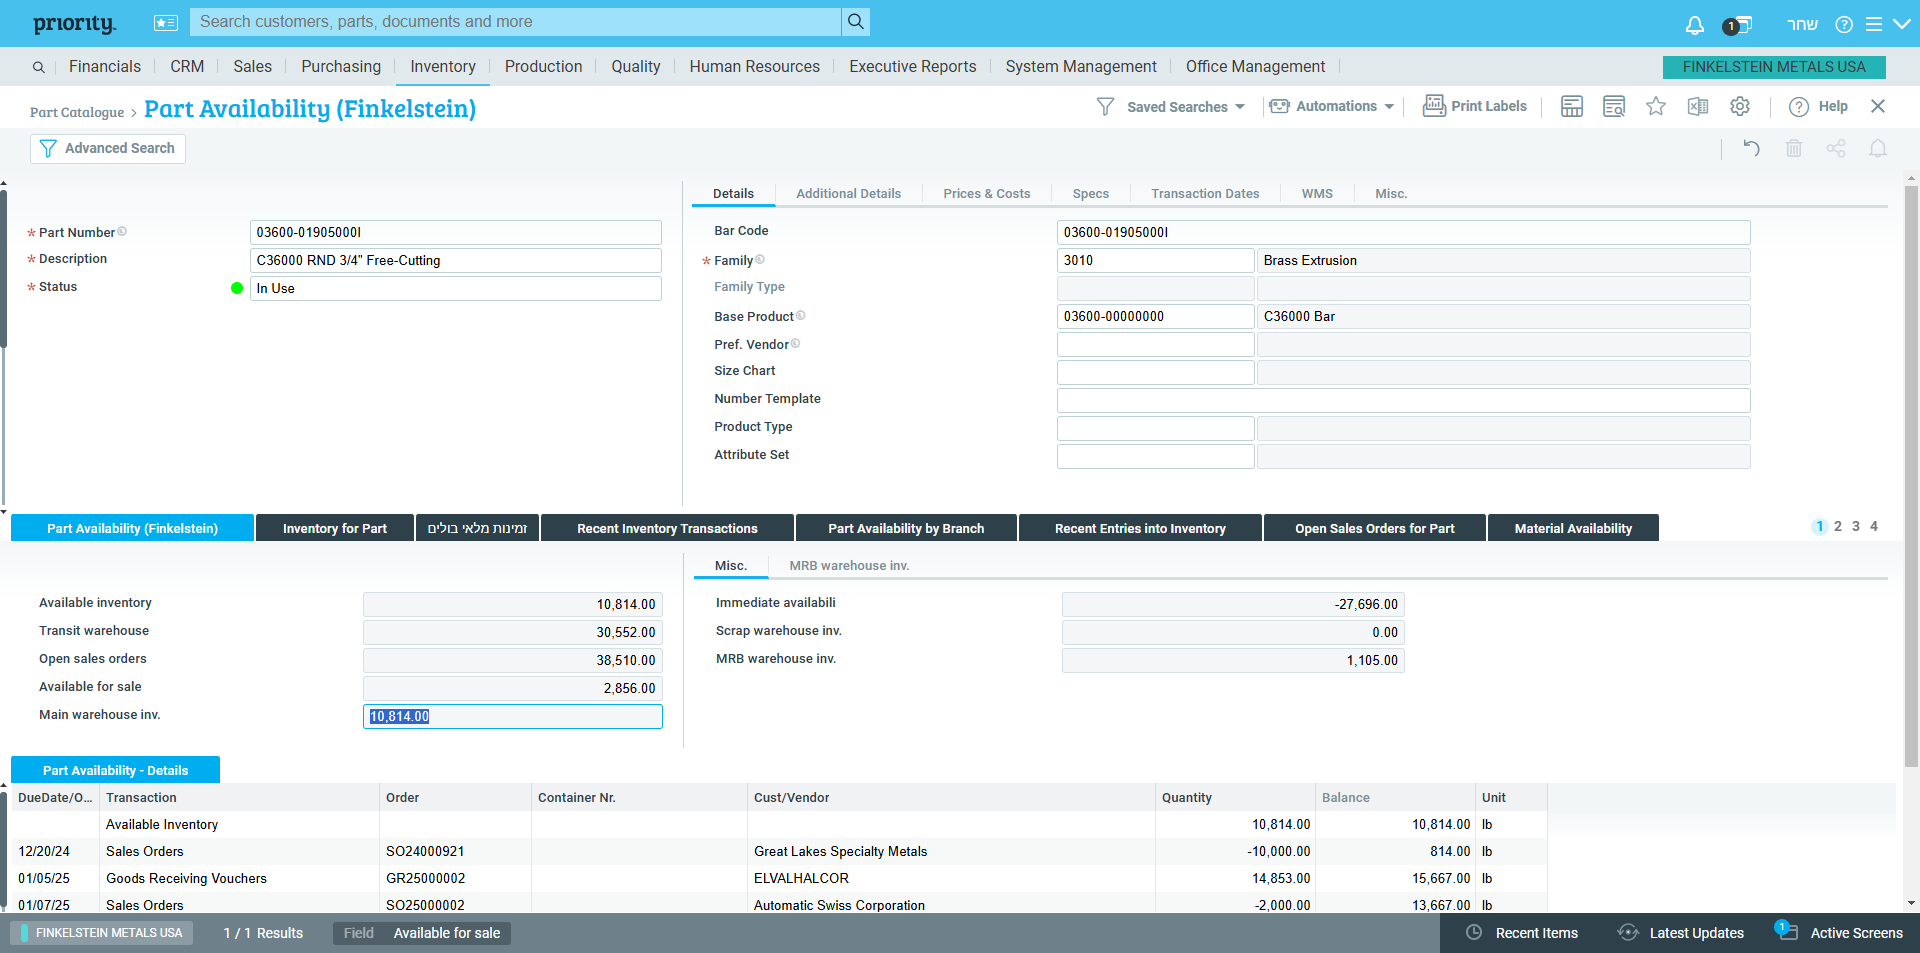Click the FINKELSTEIN METALS USA company button
The image size is (1920, 953).
(1774, 67)
